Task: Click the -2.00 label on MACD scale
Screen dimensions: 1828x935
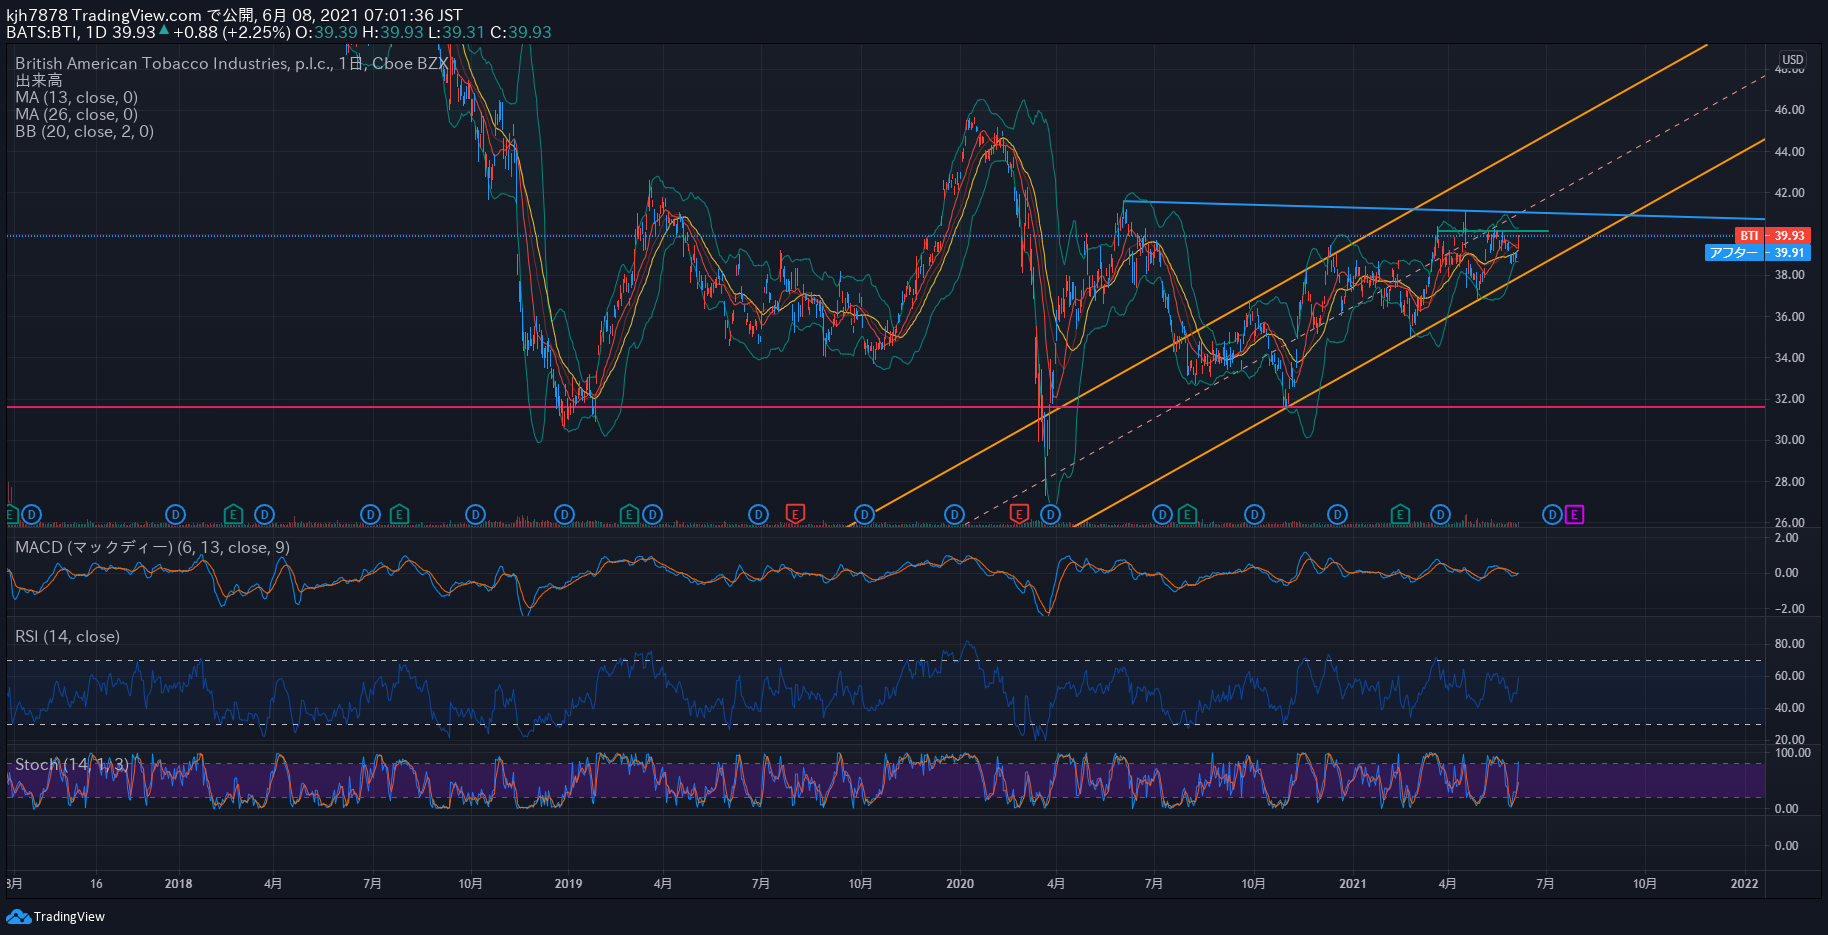Action: click(1788, 609)
